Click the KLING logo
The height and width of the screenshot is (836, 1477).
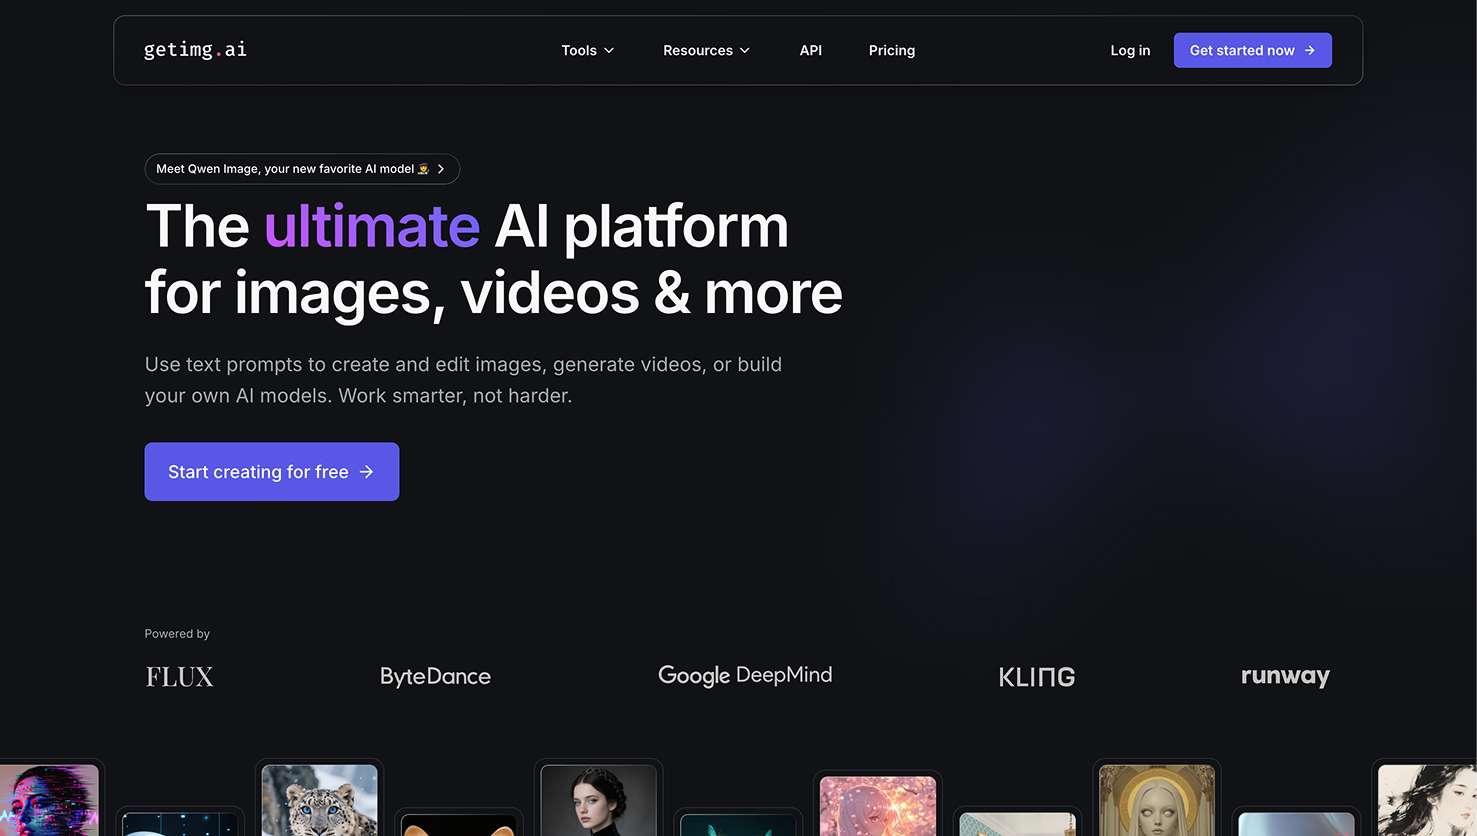[x=1037, y=677]
